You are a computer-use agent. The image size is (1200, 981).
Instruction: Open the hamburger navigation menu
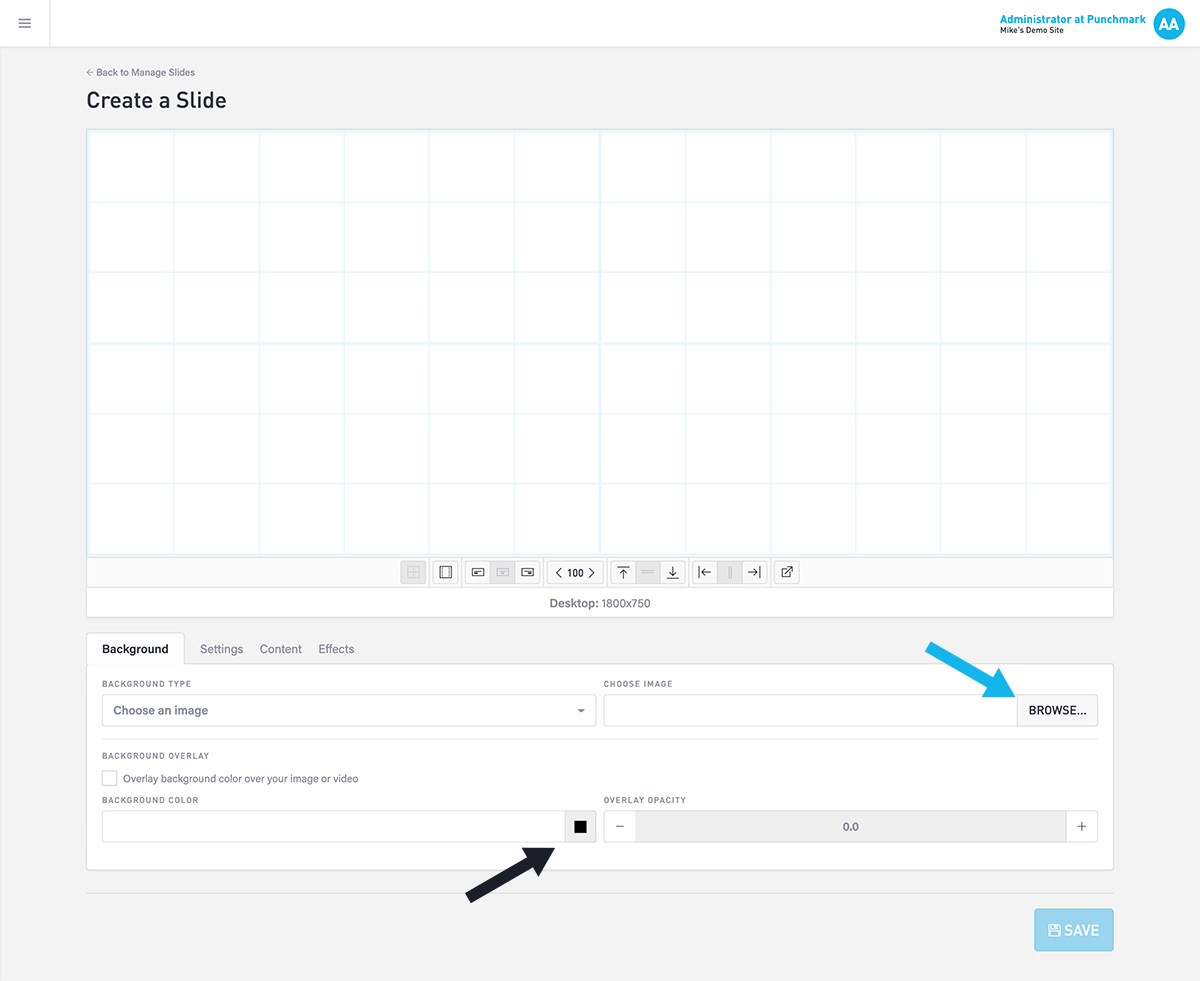(x=25, y=23)
